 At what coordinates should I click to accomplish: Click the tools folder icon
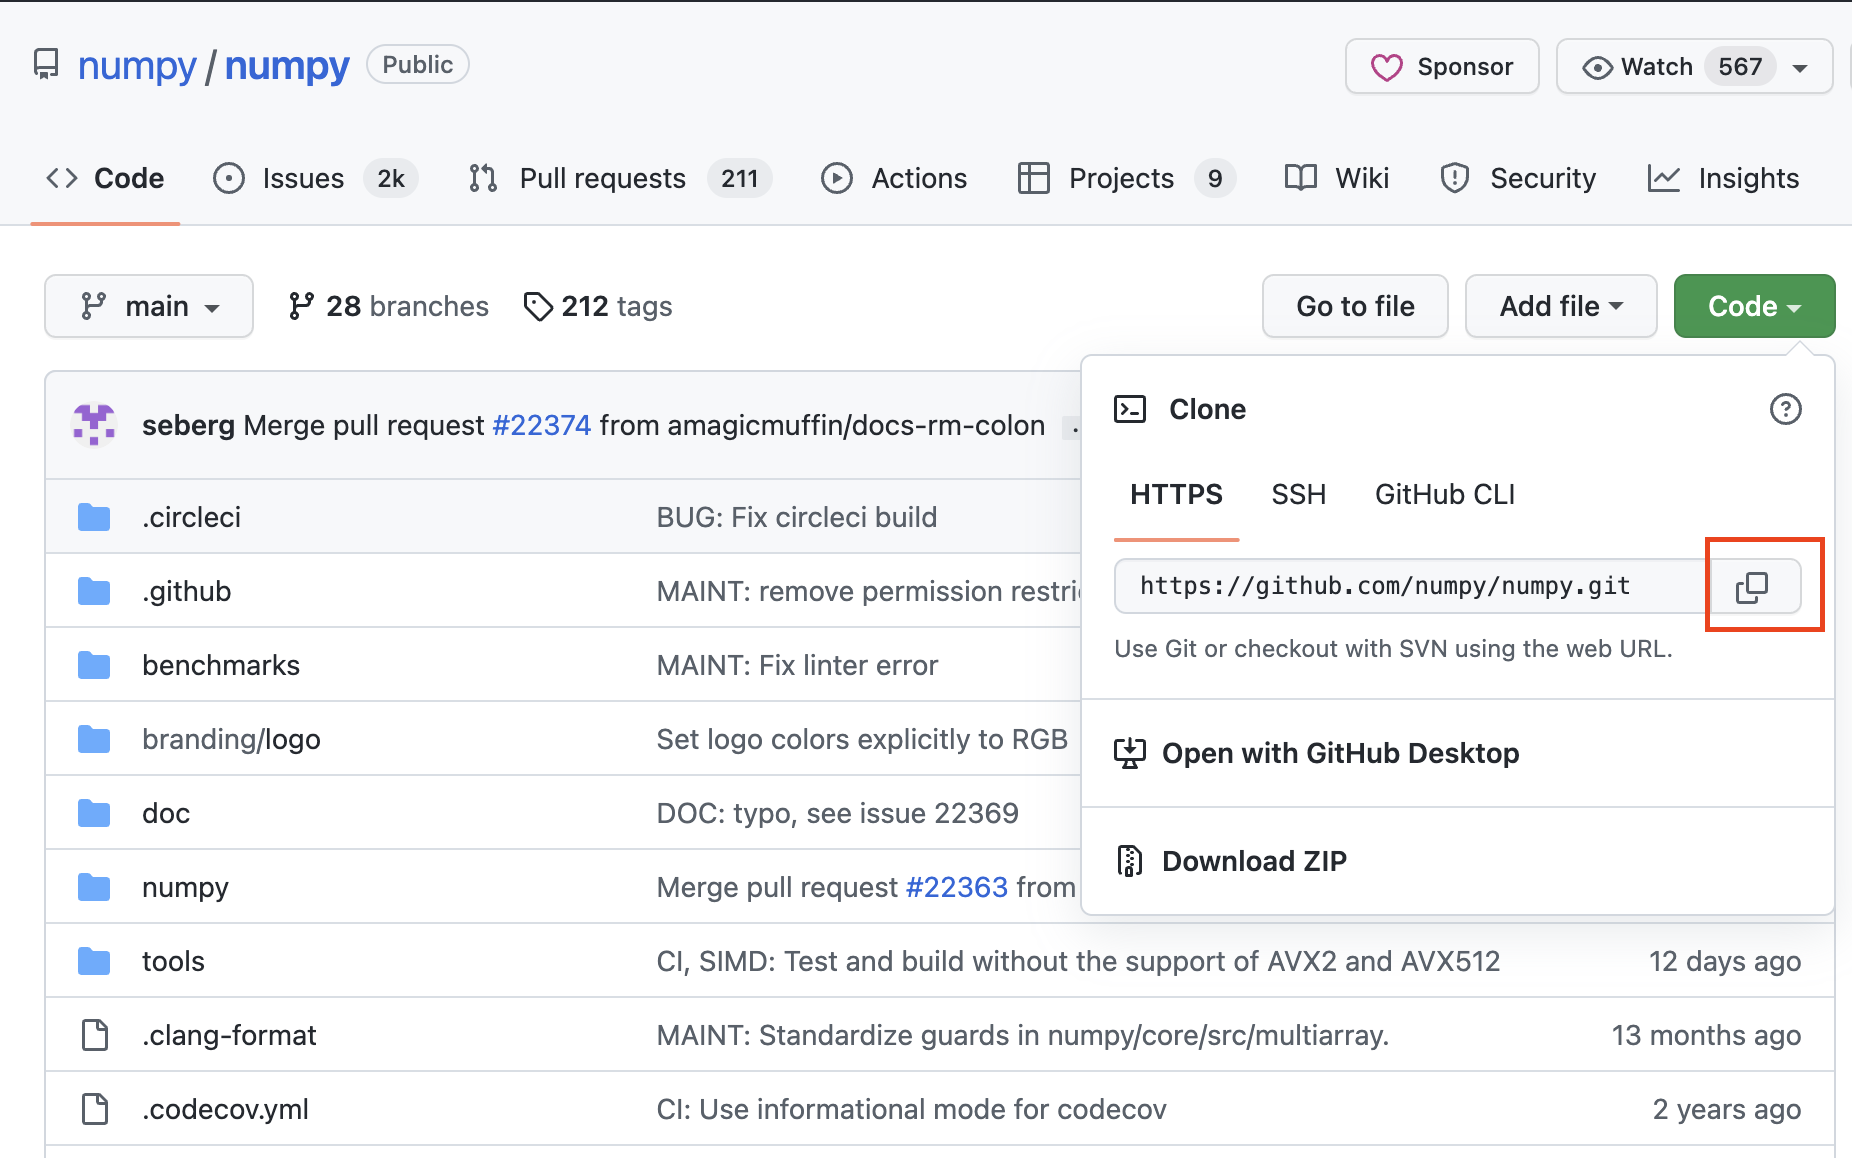point(94,961)
